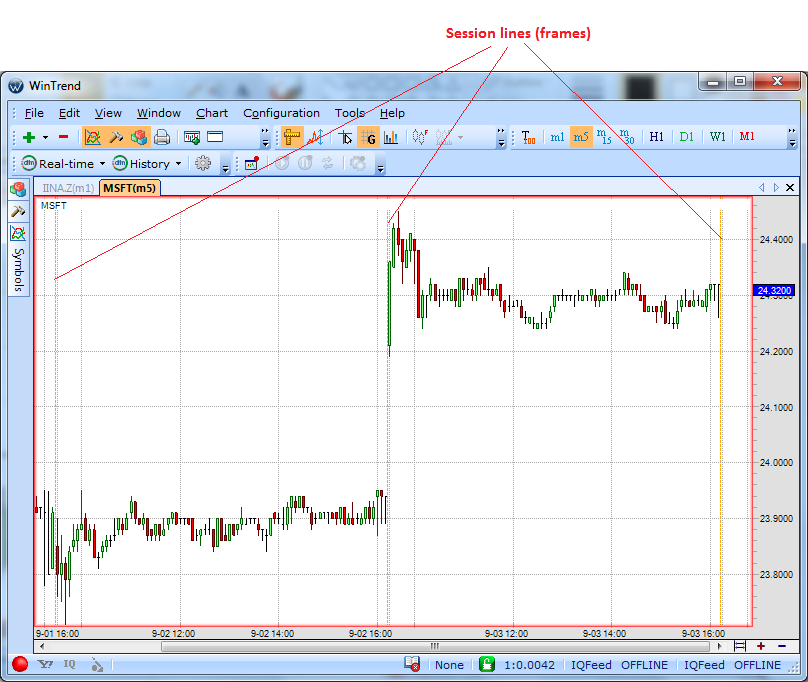Click the gear settings icon beside History
Image resolution: width=808 pixels, height=682 pixels.
click(203, 163)
